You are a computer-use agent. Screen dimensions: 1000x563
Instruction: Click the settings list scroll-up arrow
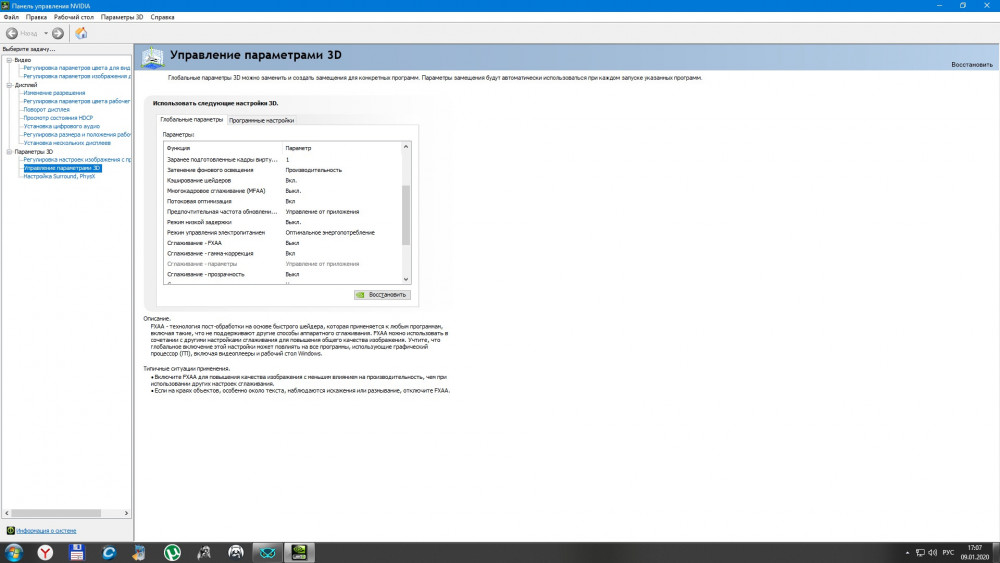(x=406, y=147)
